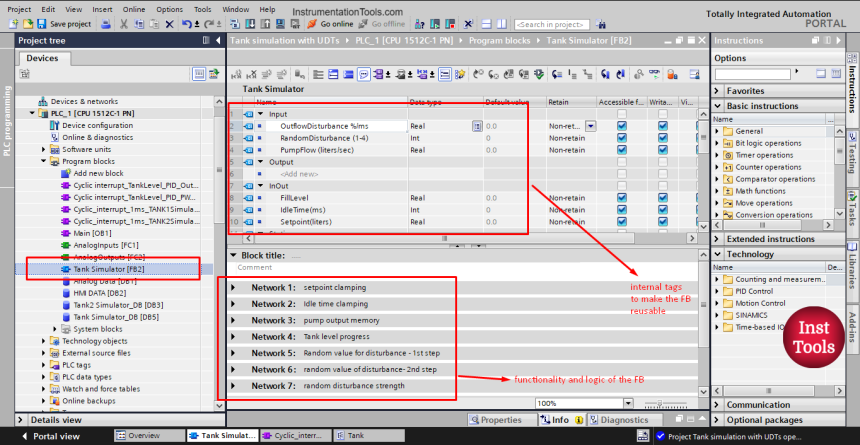The height and width of the screenshot is (445, 860).
Task: Click the New project icon
Action: pyautogui.click(x=13, y=24)
